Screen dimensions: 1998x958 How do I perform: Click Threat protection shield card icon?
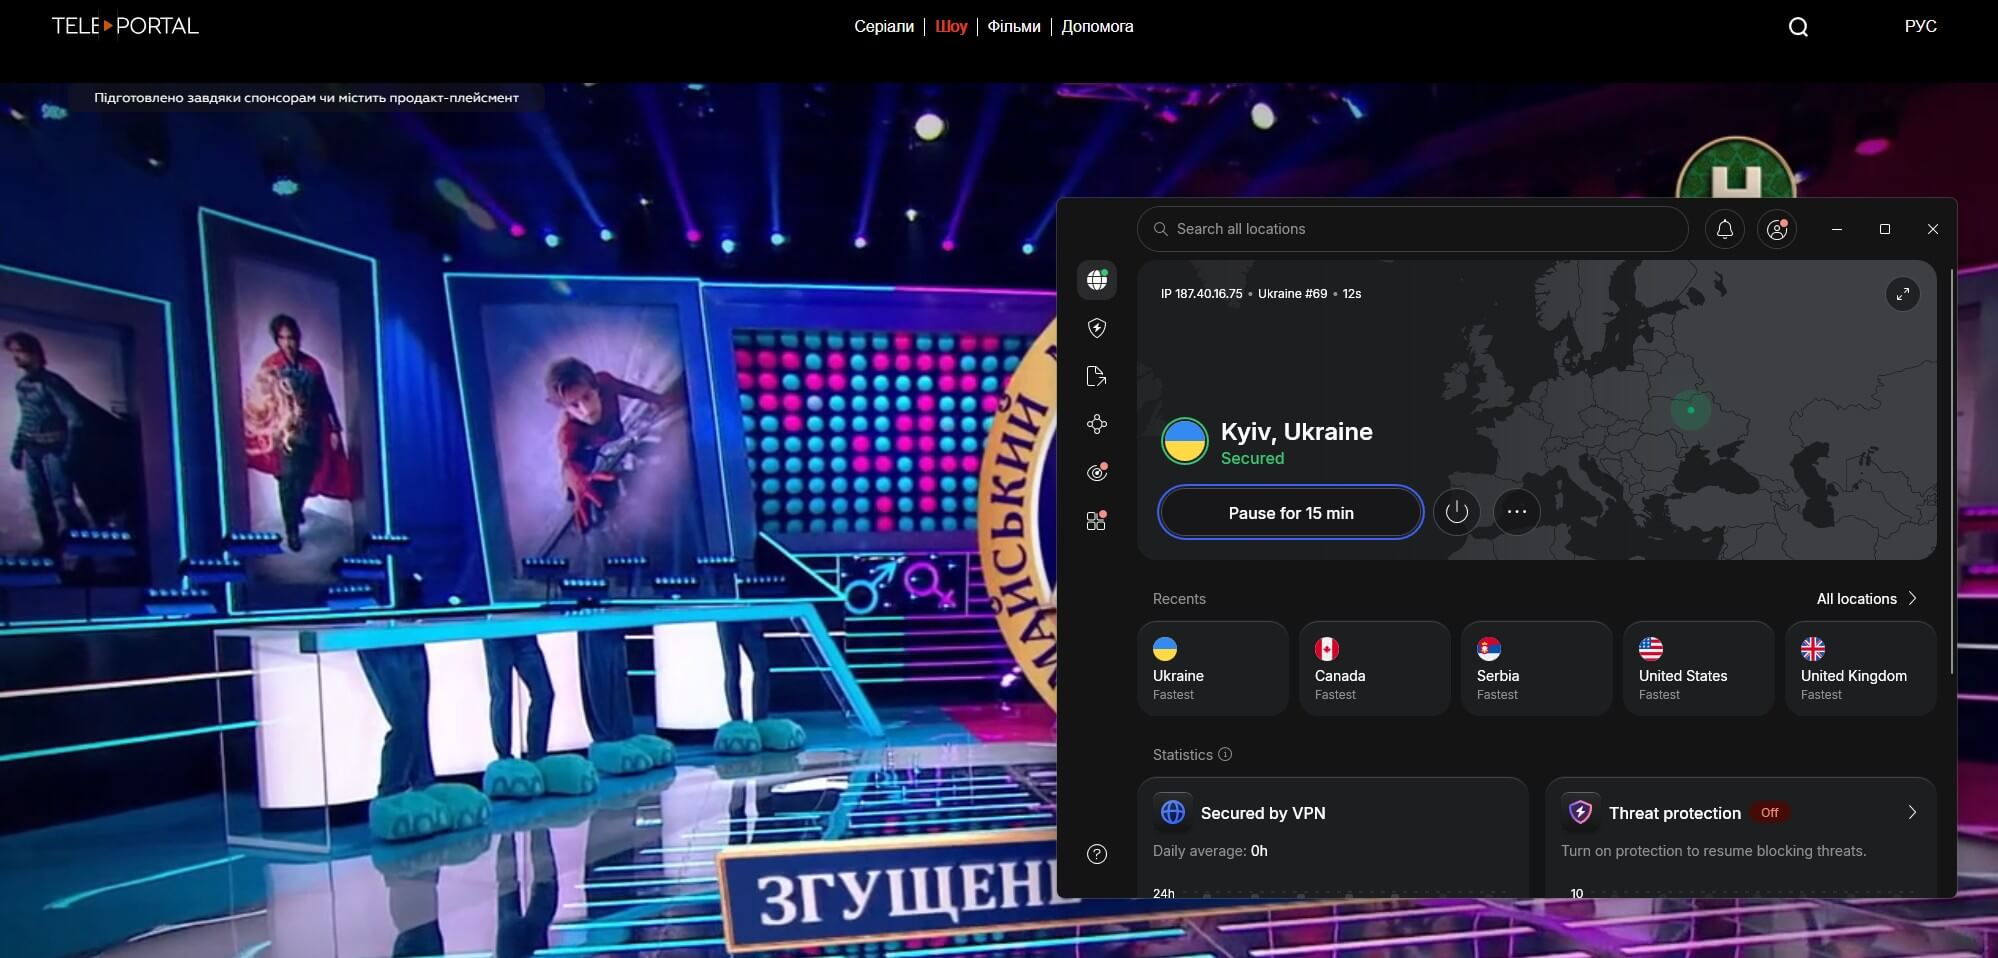click(1581, 812)
